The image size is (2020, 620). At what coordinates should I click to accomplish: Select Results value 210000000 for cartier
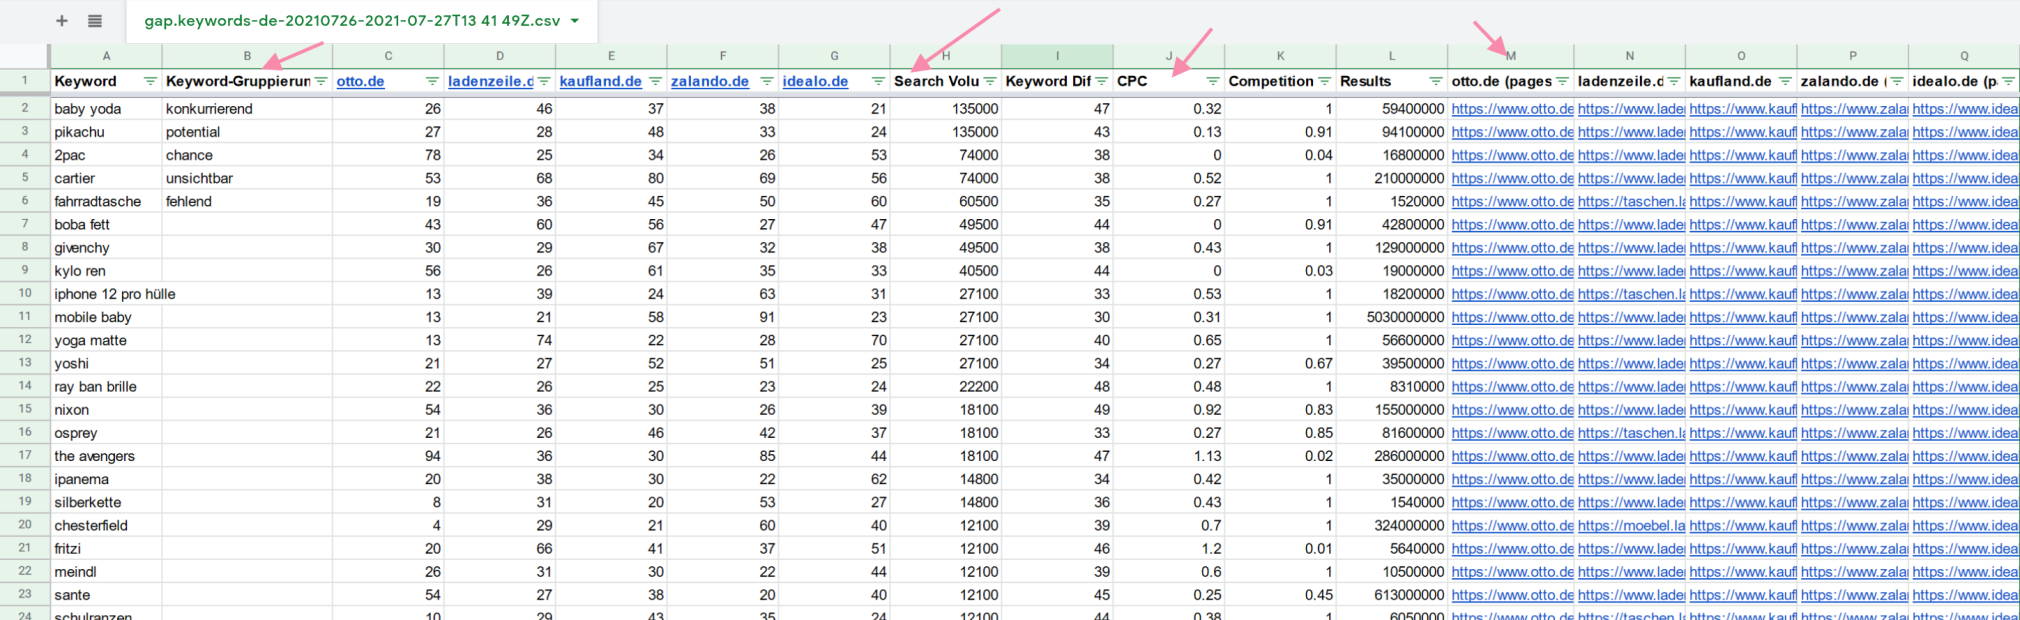click(x=1391, y=178)
